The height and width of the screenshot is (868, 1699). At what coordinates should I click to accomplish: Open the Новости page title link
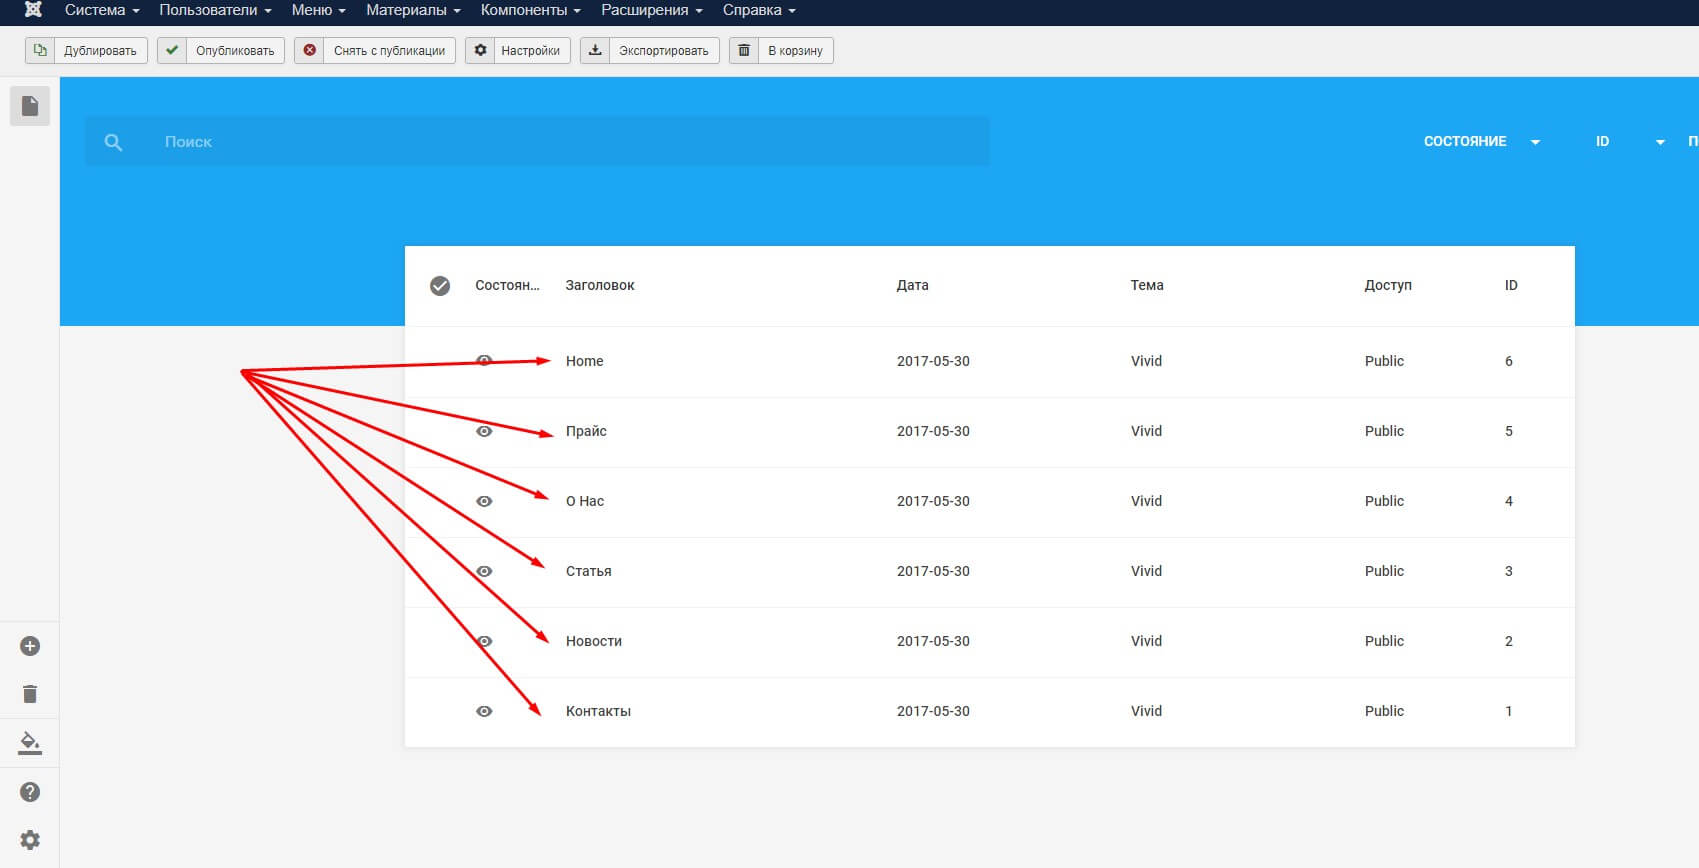[594, 641]
